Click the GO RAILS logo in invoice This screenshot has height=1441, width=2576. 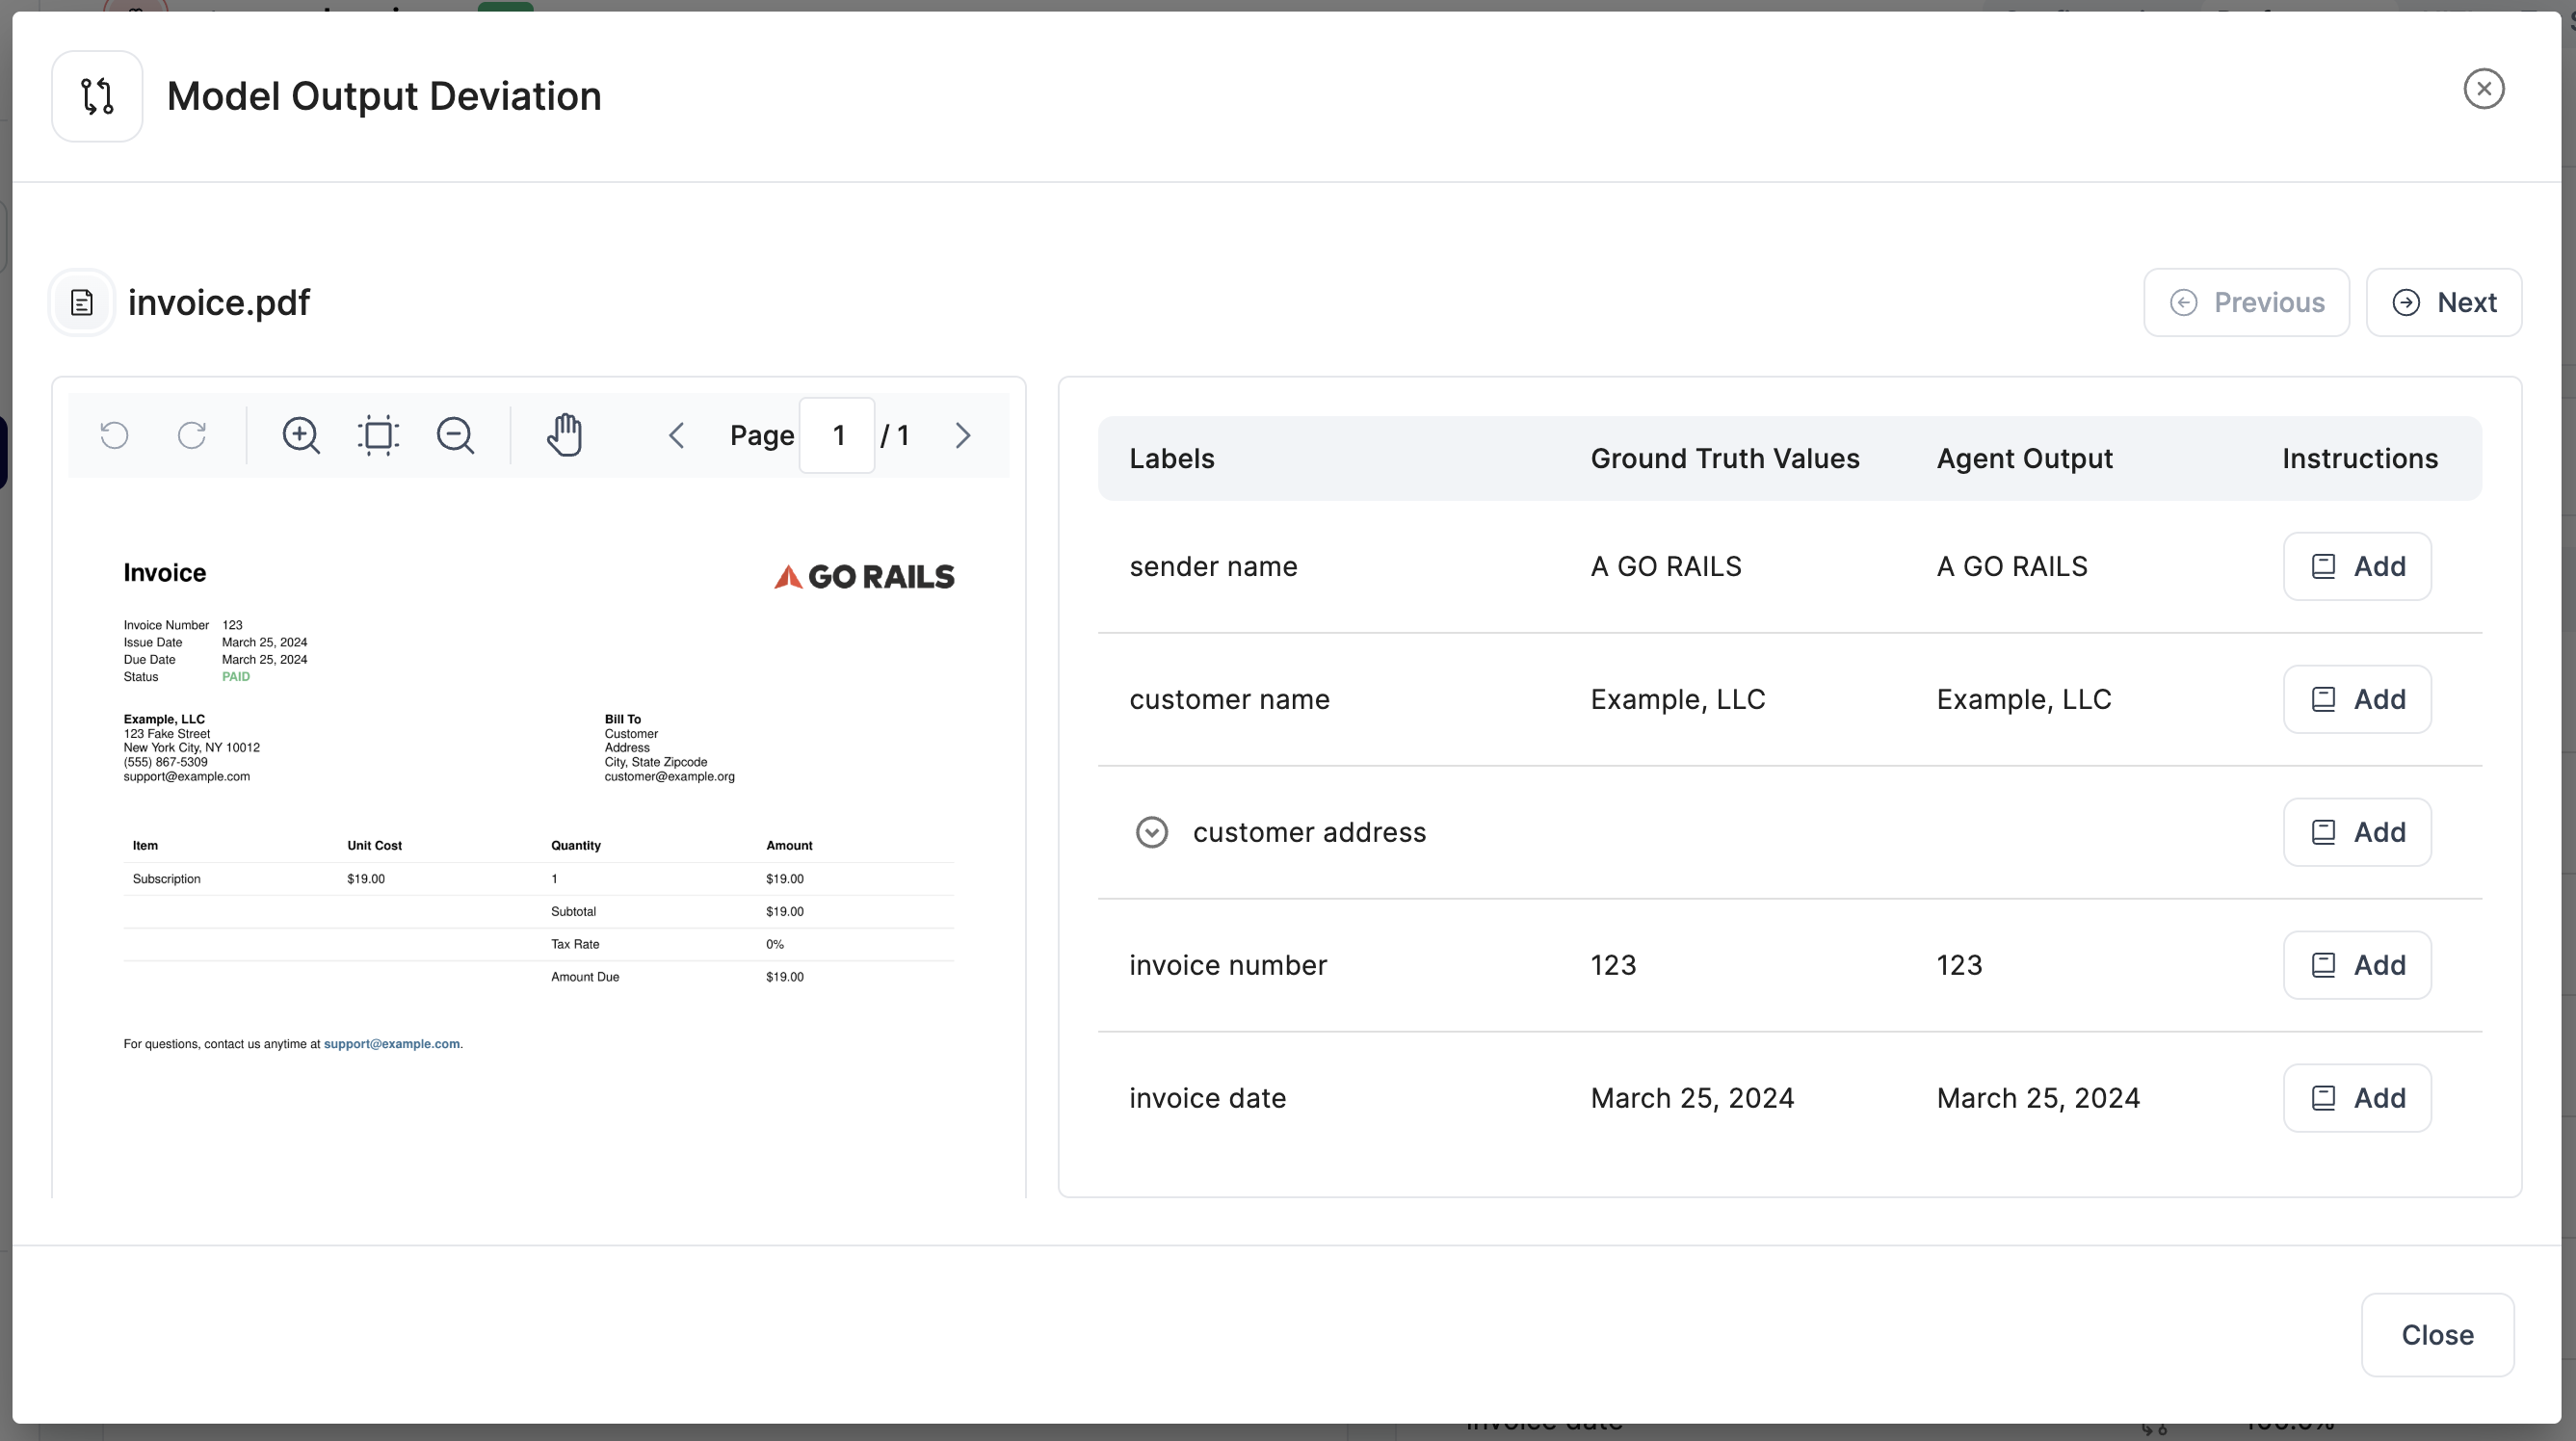coord(864,577)
